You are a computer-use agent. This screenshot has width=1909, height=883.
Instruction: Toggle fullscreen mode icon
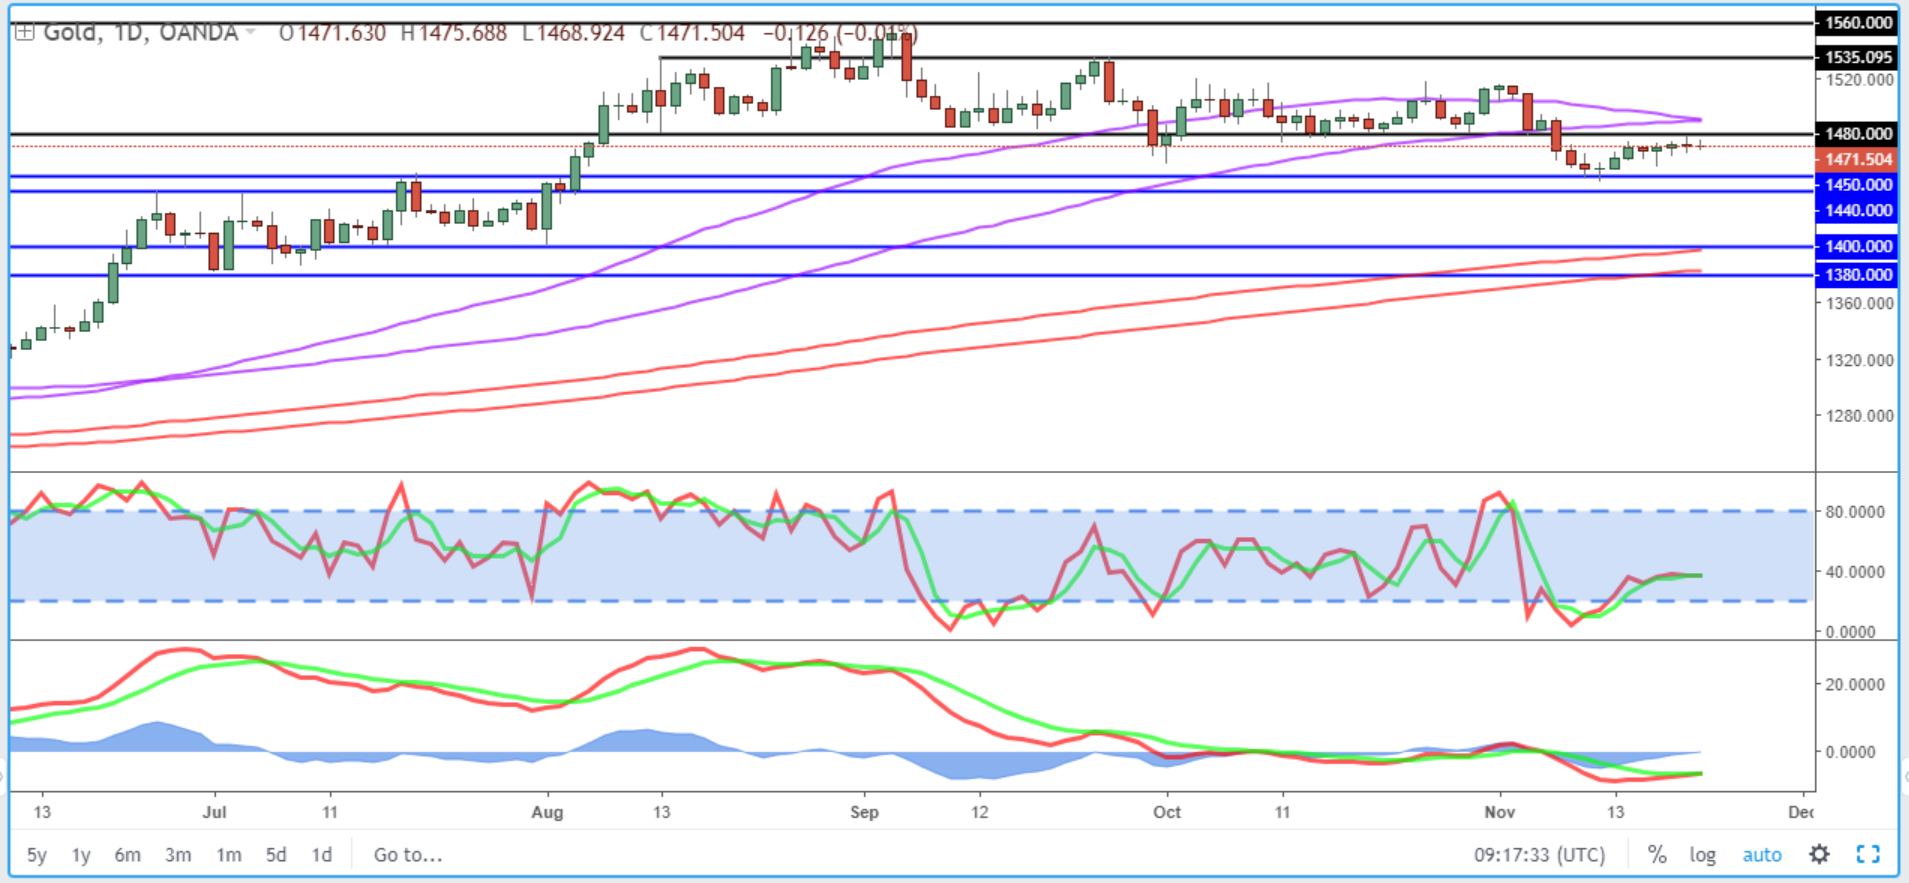pos(1868,854)
